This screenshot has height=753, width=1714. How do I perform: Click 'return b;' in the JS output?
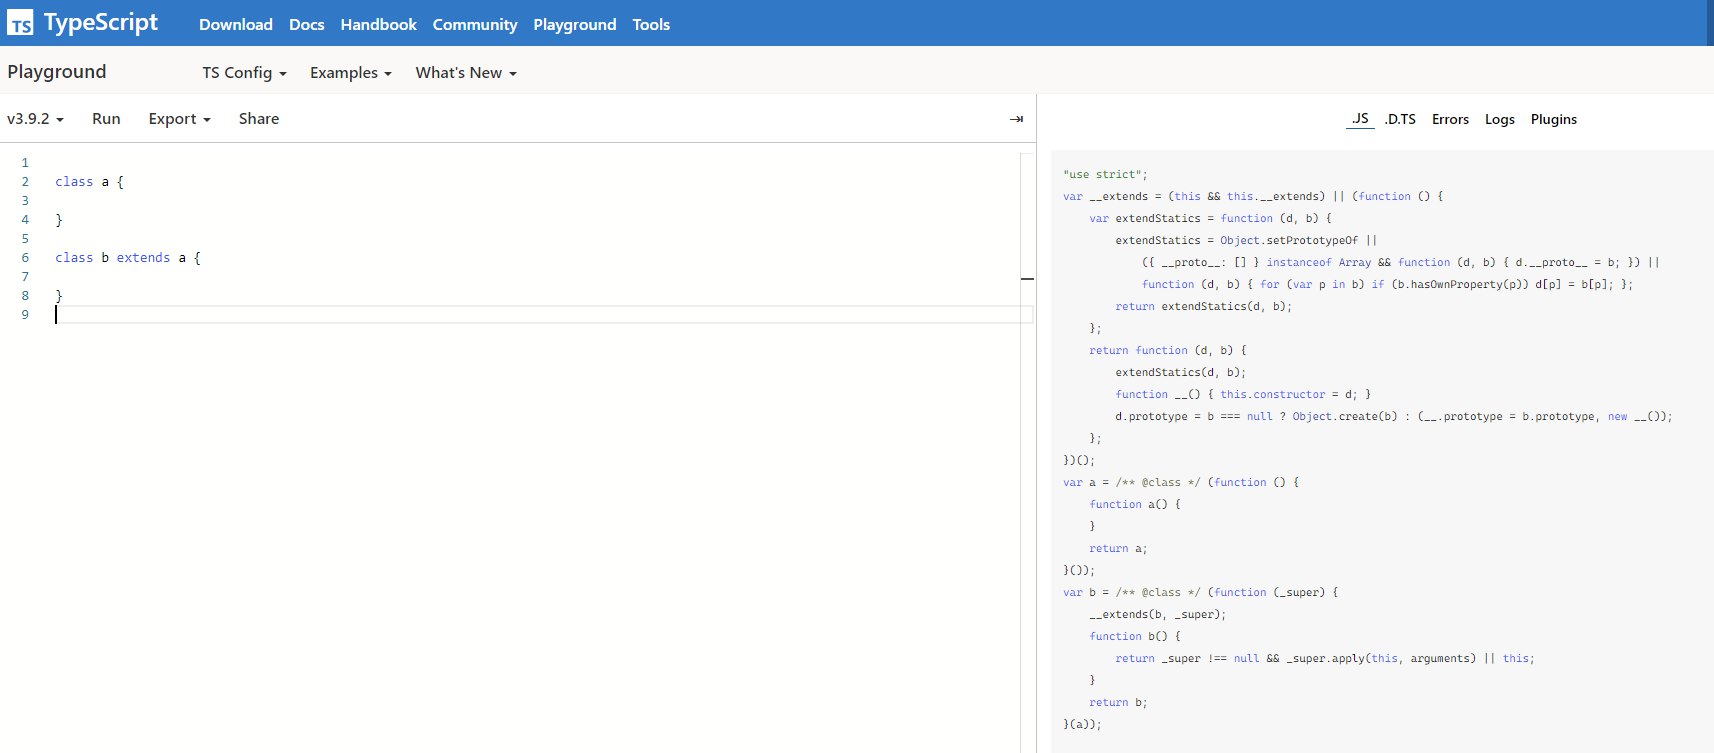(x=1118, y=702)
